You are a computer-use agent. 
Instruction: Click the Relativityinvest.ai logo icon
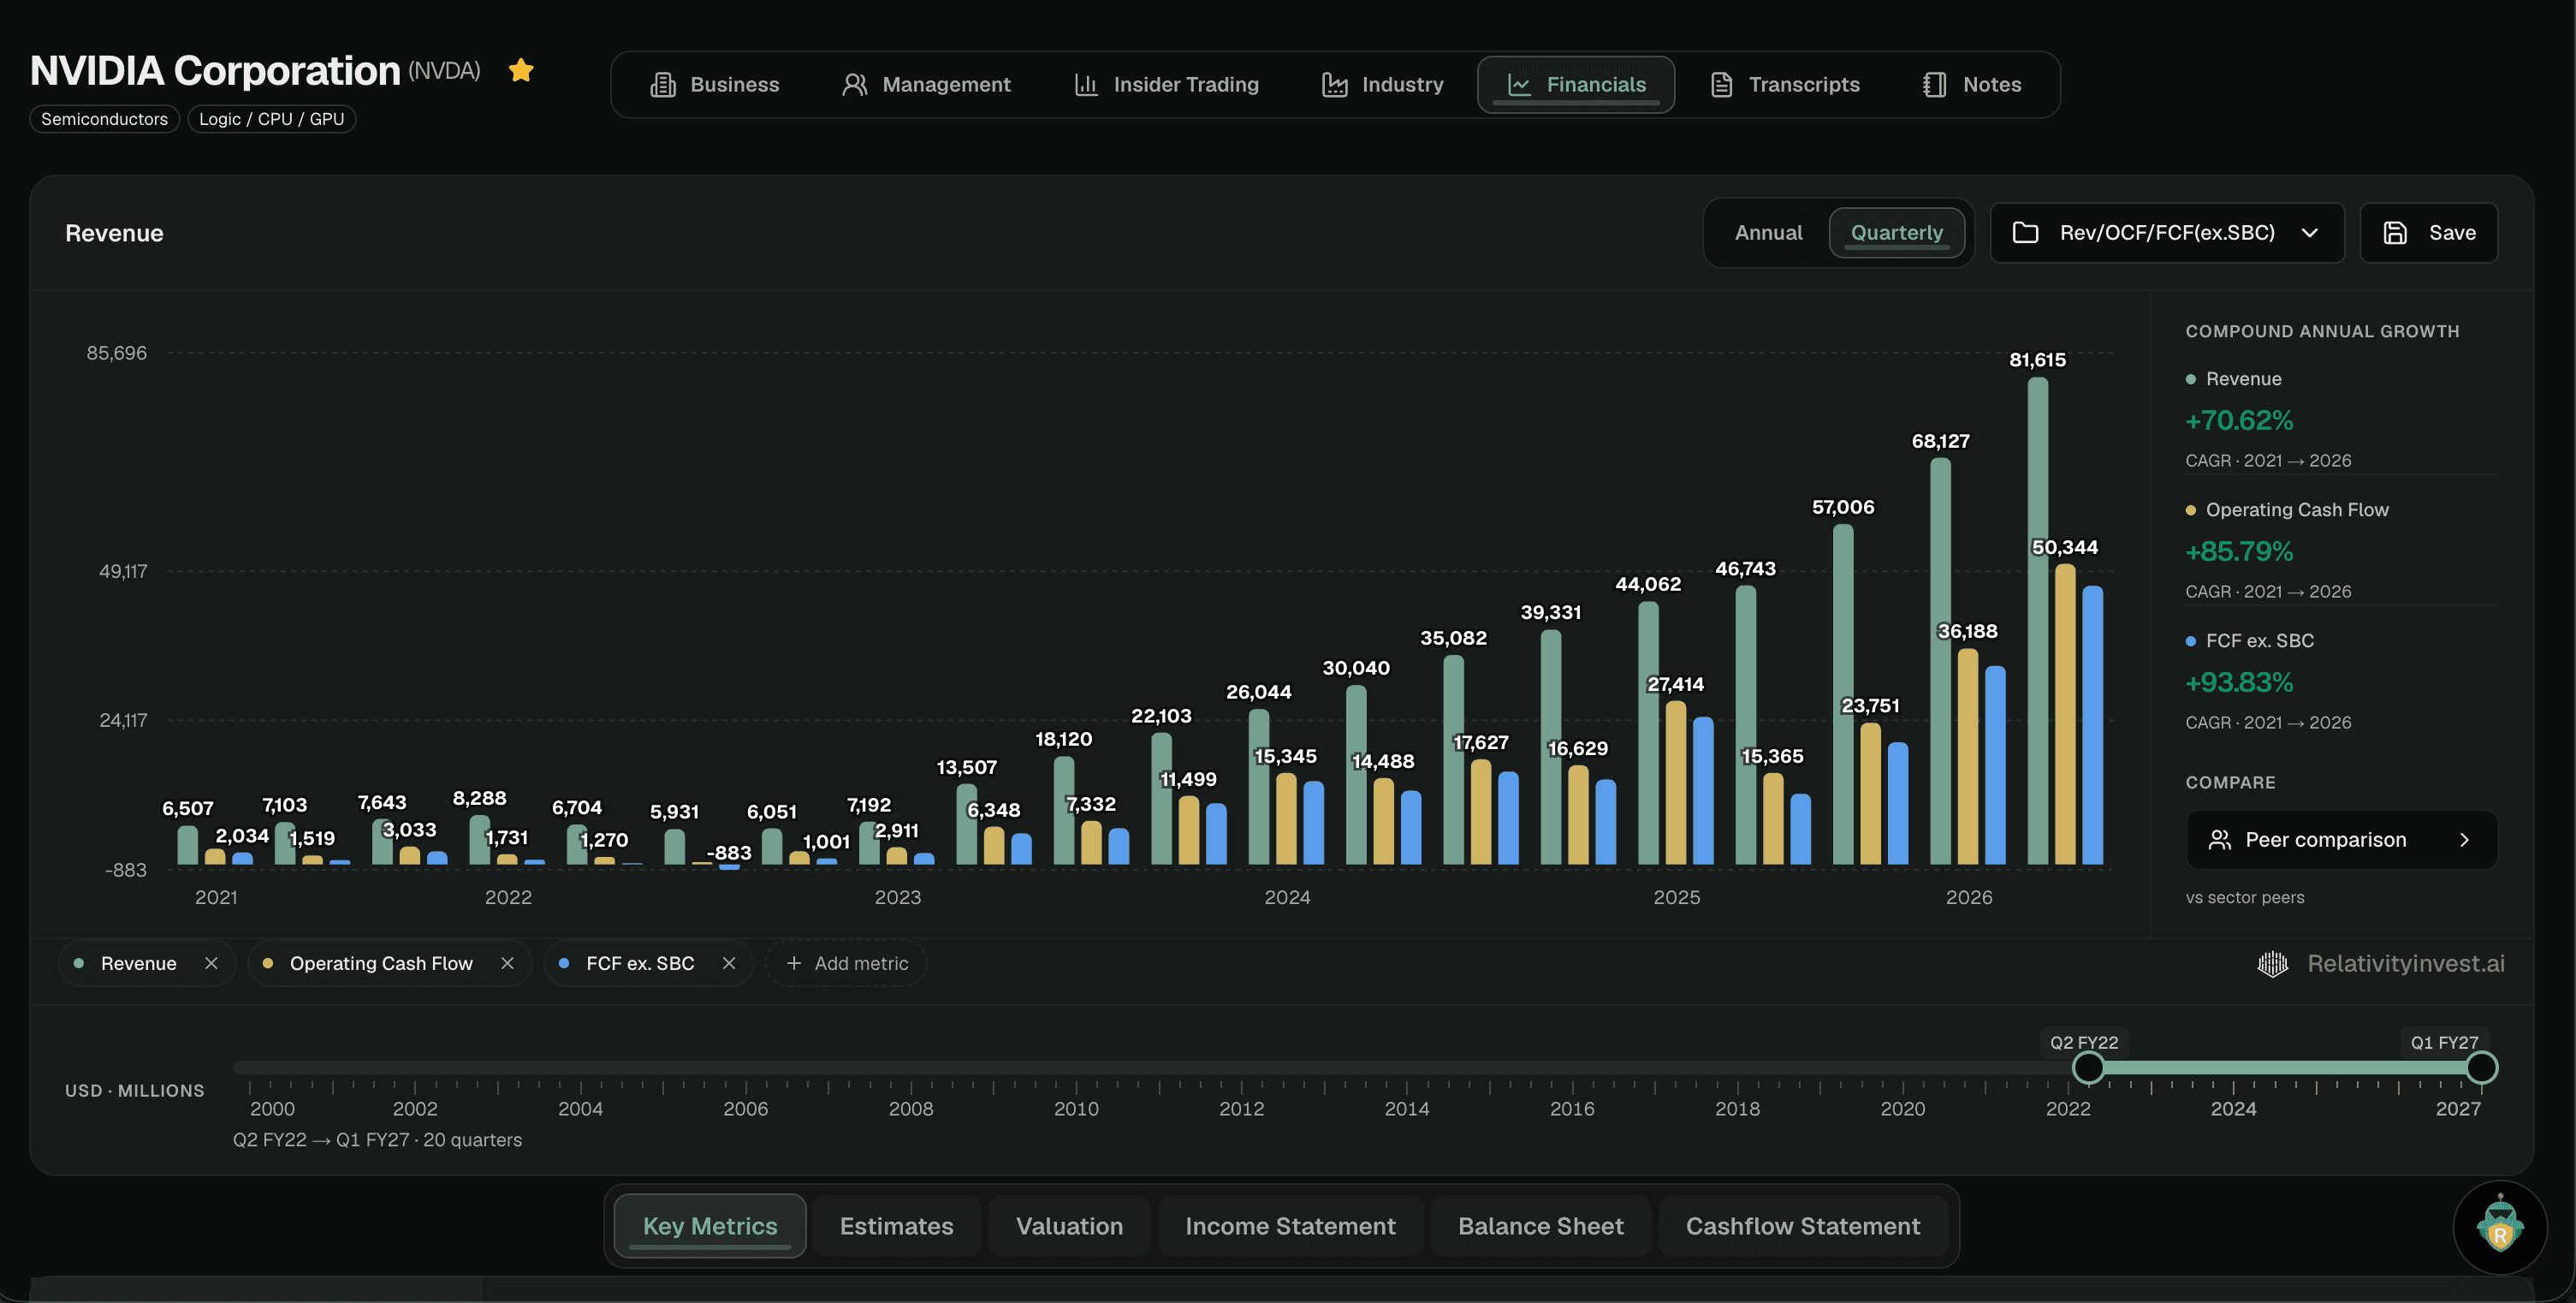click(2273, 964)
